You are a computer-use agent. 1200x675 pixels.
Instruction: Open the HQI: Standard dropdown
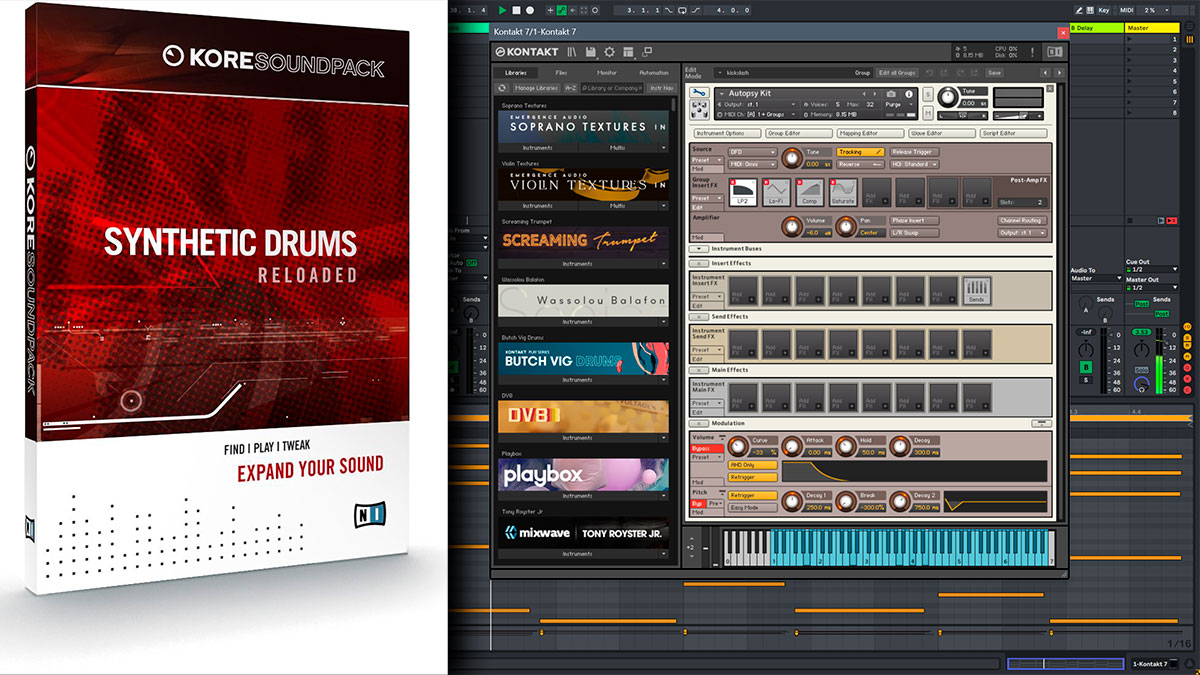(x=915, y=164)
